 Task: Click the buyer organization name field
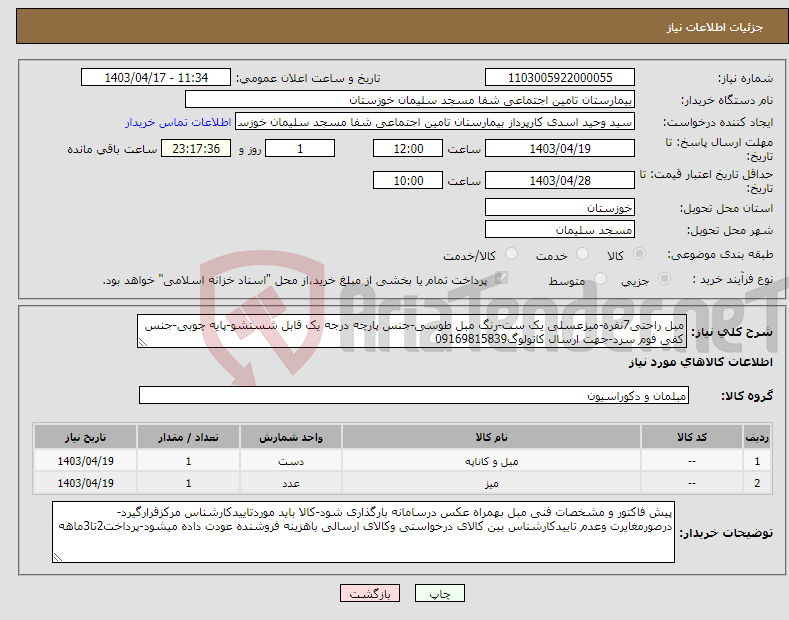point(410,100)
